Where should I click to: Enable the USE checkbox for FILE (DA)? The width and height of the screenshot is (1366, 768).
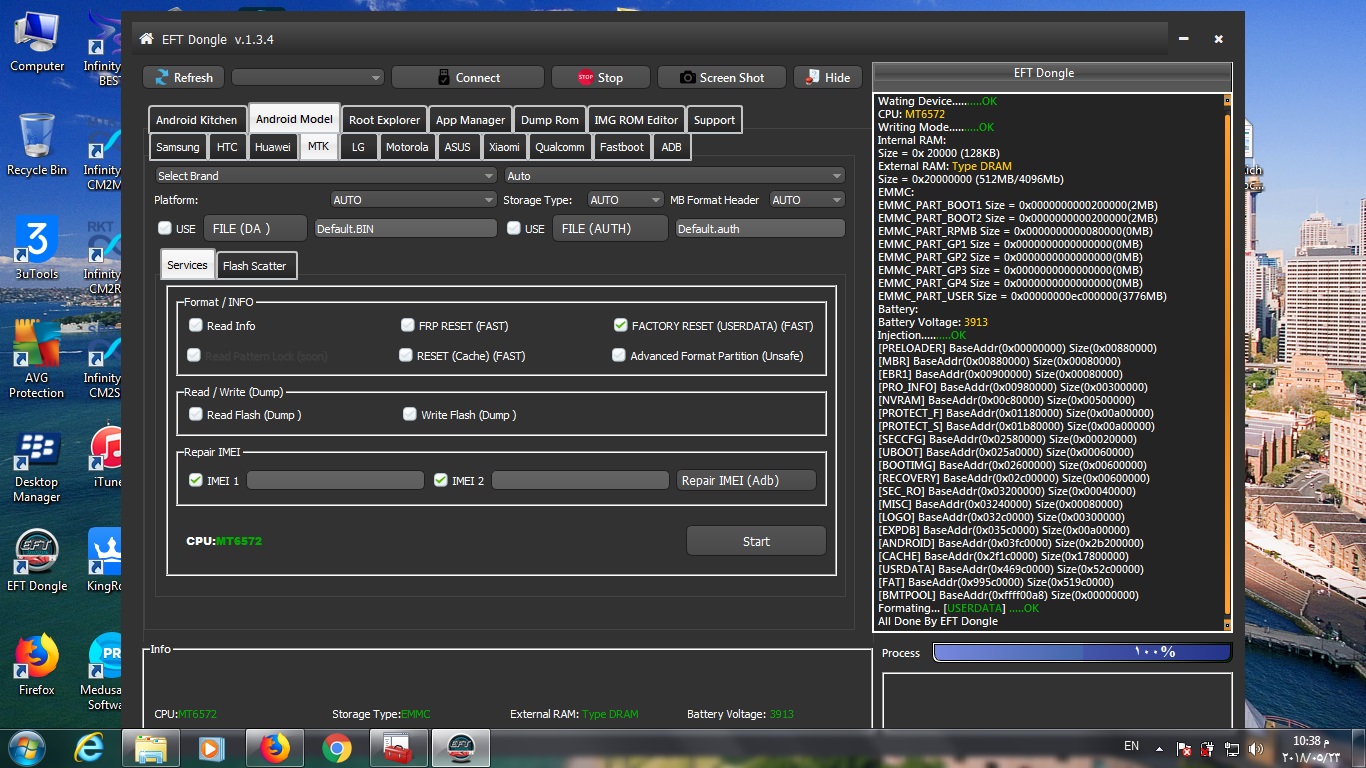point(165,228)
